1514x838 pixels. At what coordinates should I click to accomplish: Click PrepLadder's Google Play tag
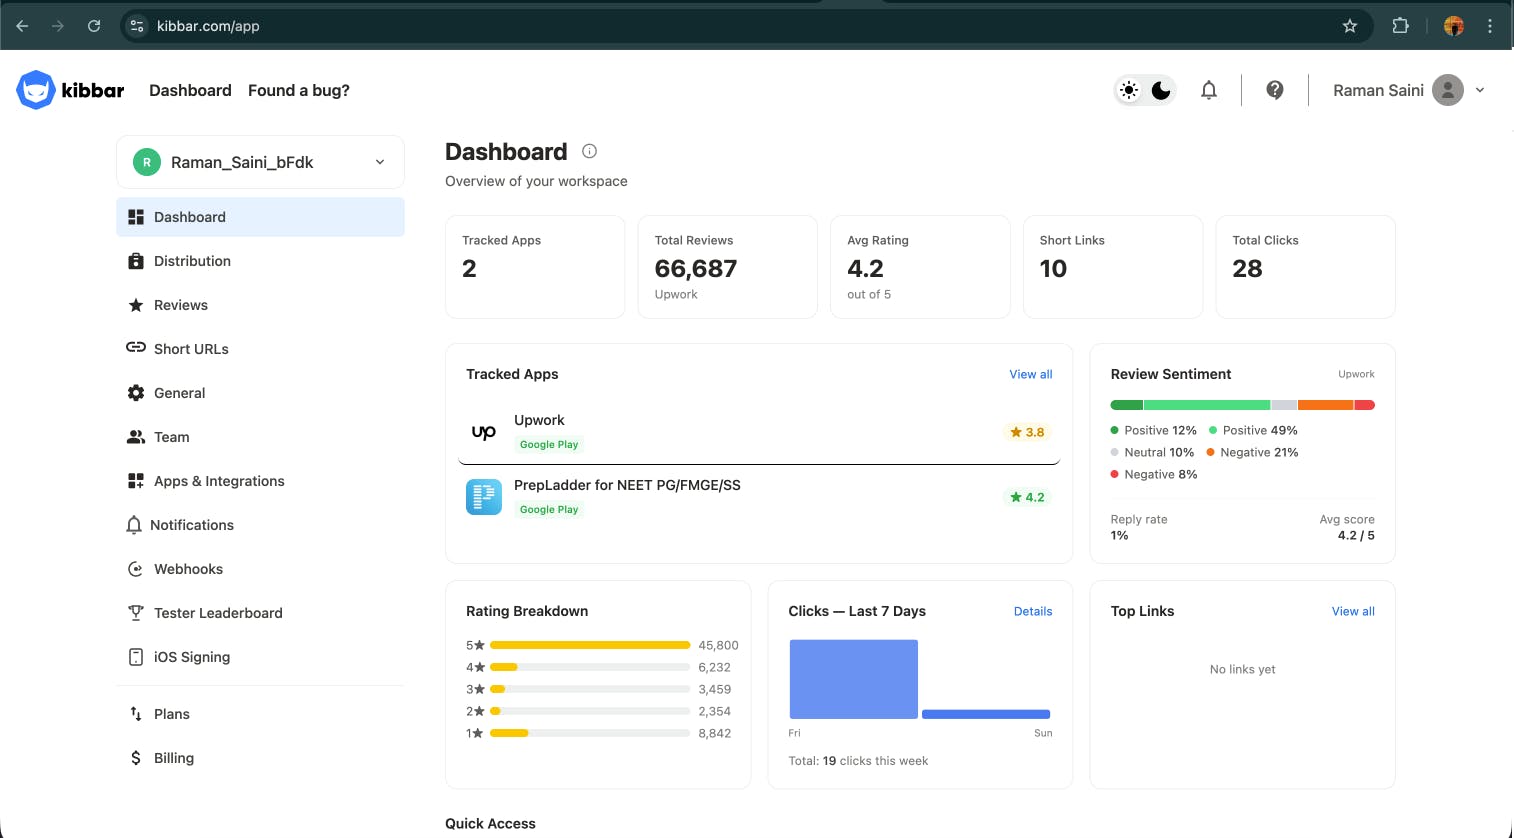(549, 510)
